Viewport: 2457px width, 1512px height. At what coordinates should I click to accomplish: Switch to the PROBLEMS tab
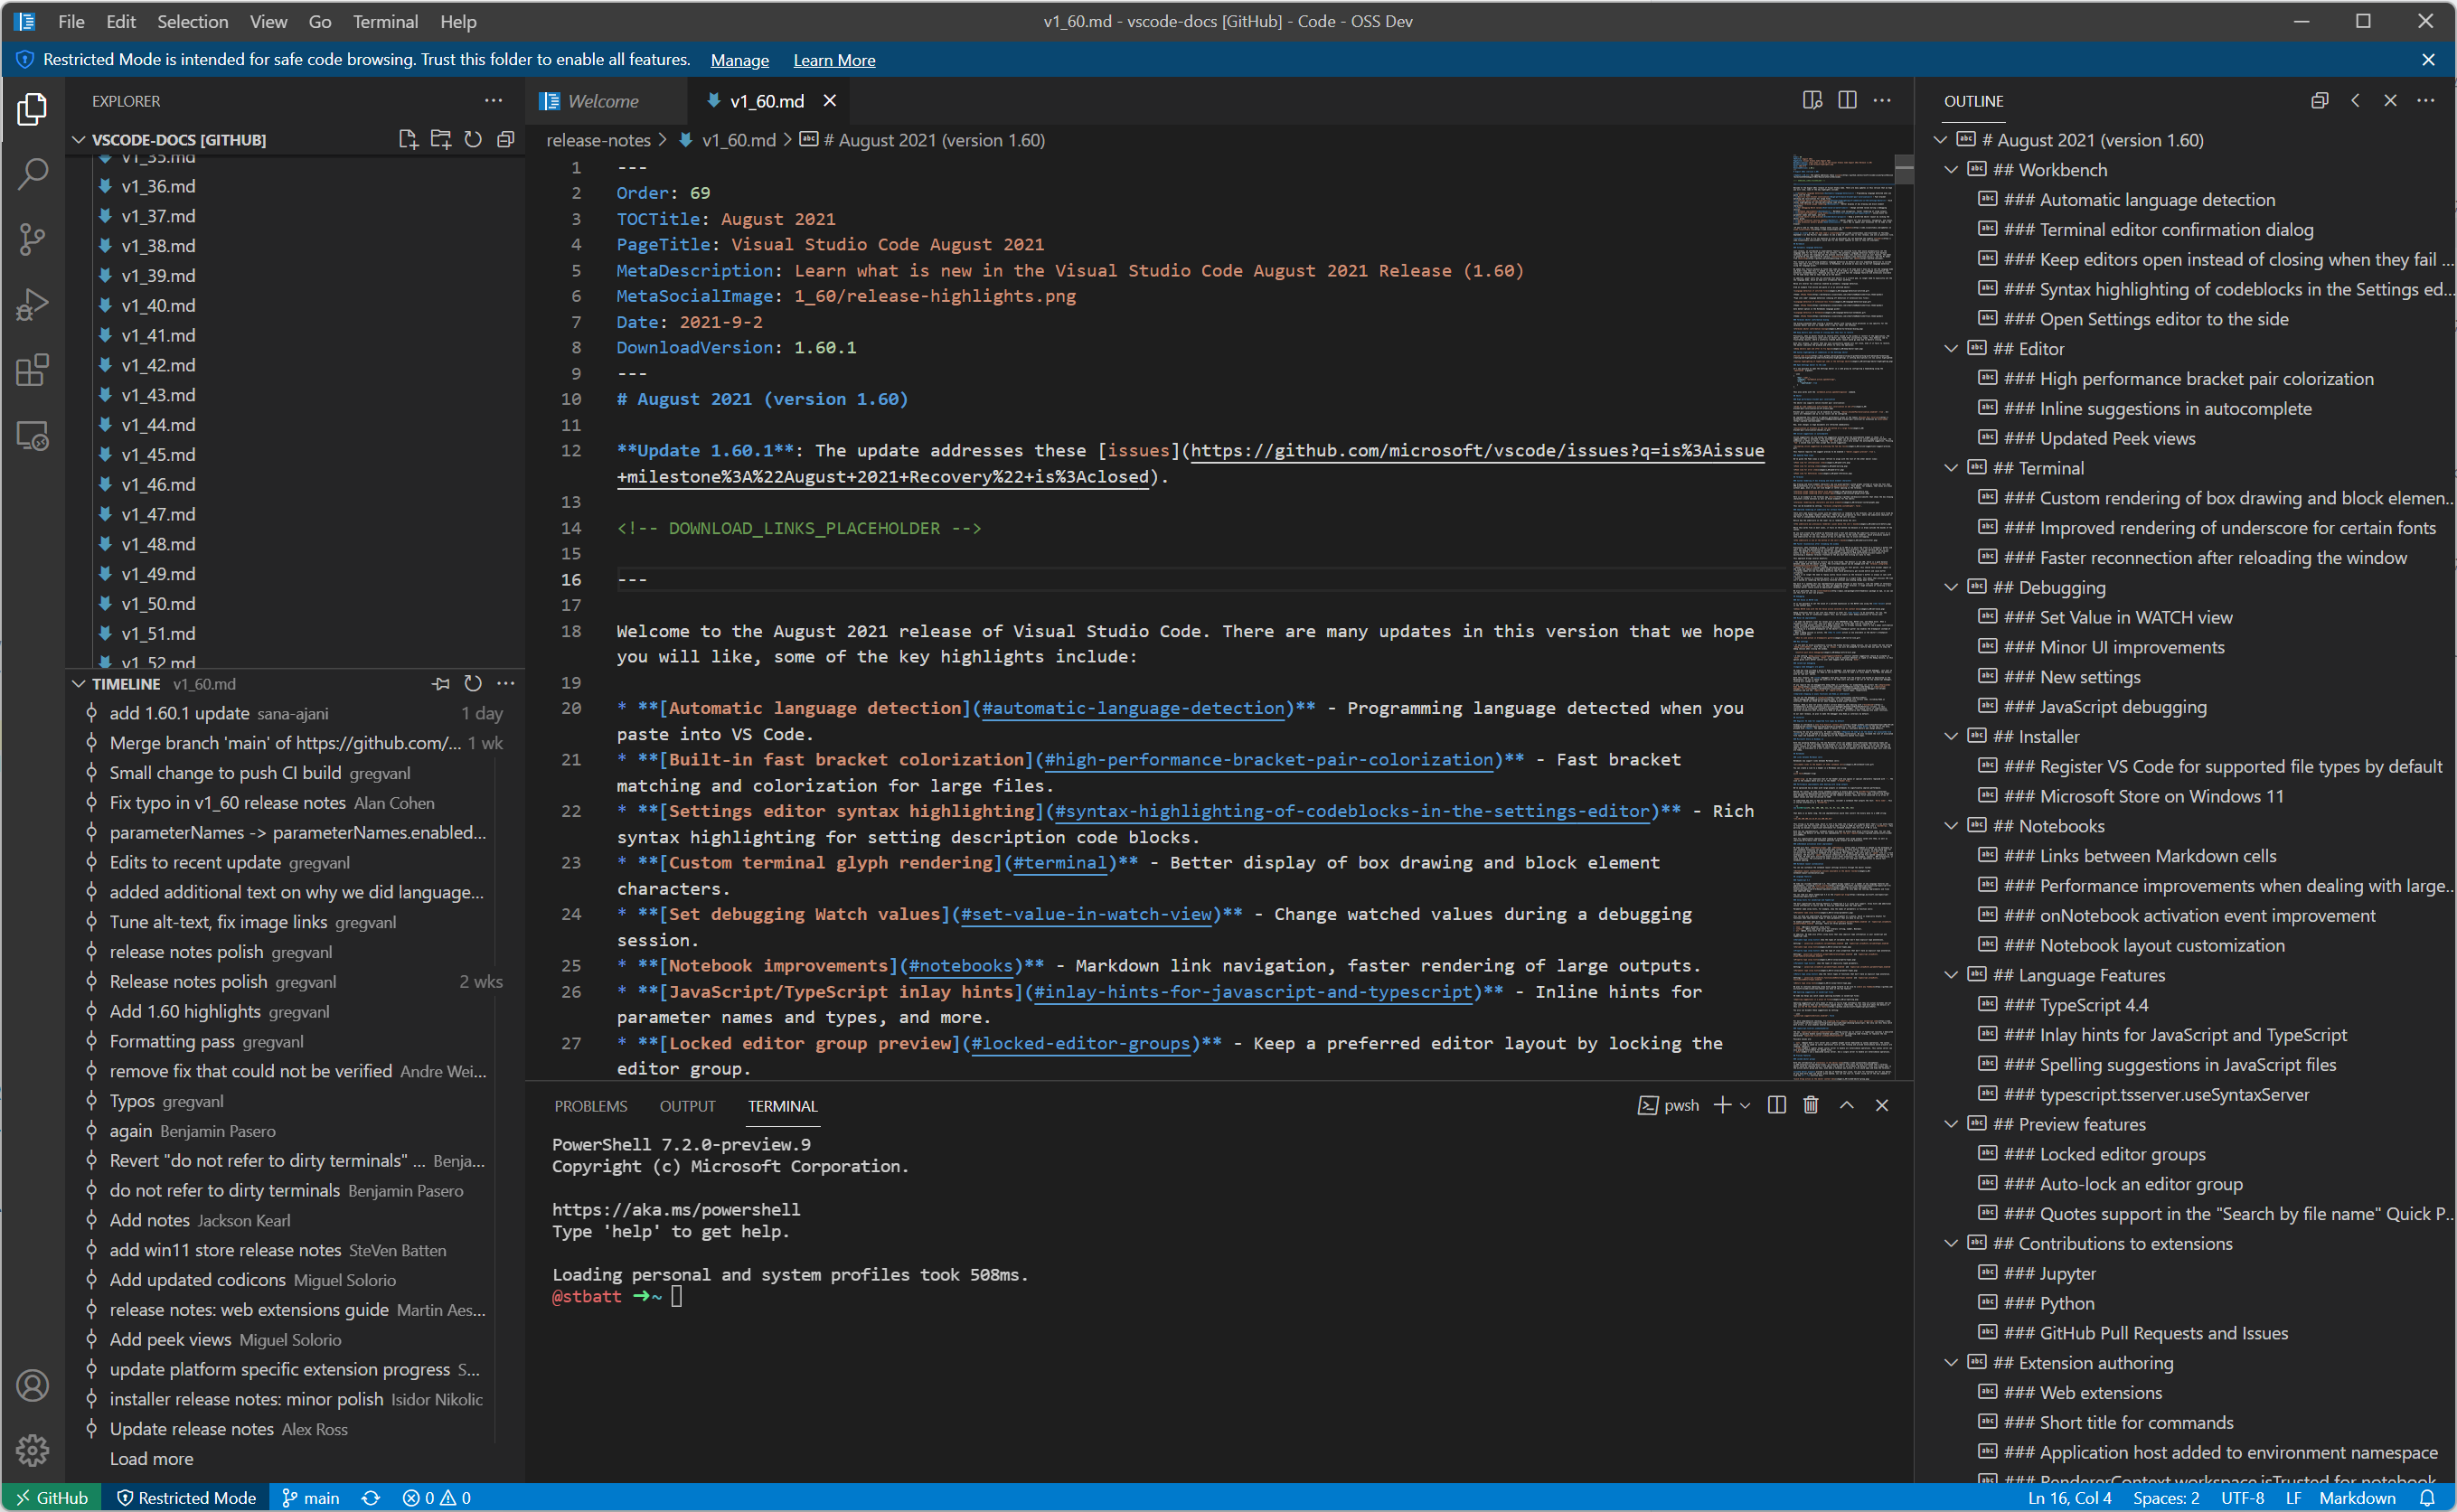tap(591, 1105)
